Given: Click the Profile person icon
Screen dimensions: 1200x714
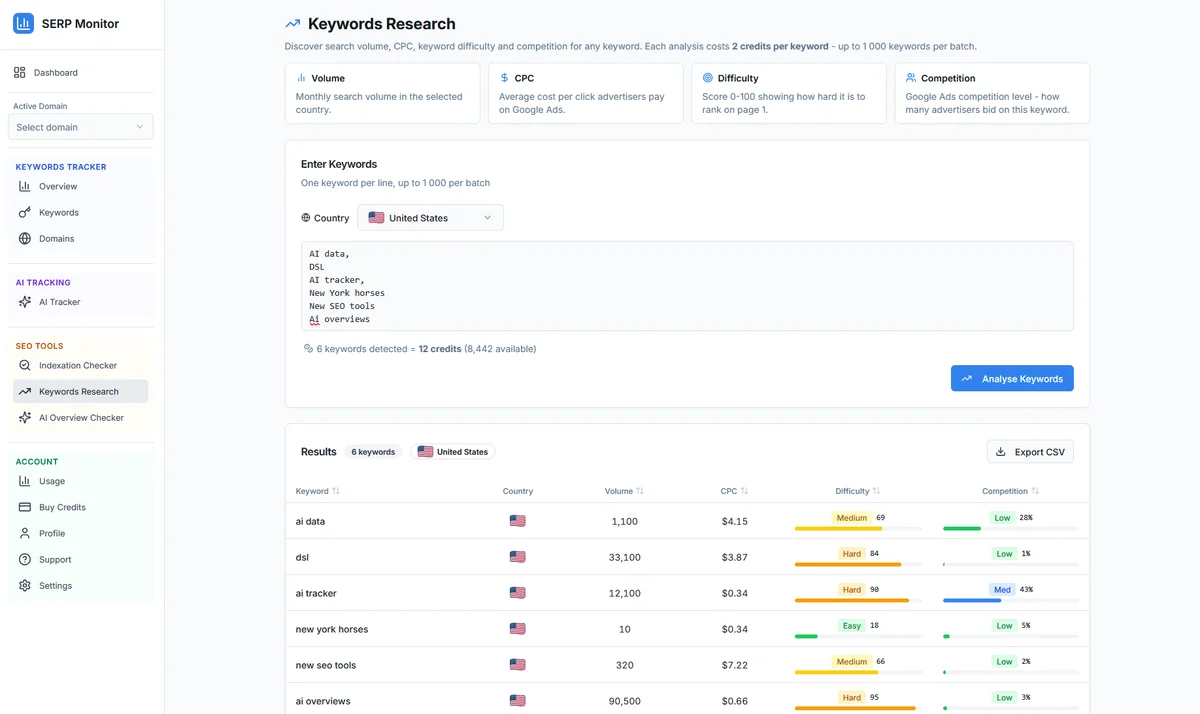Looking at the screenshot, I should [x=25, y=534].
